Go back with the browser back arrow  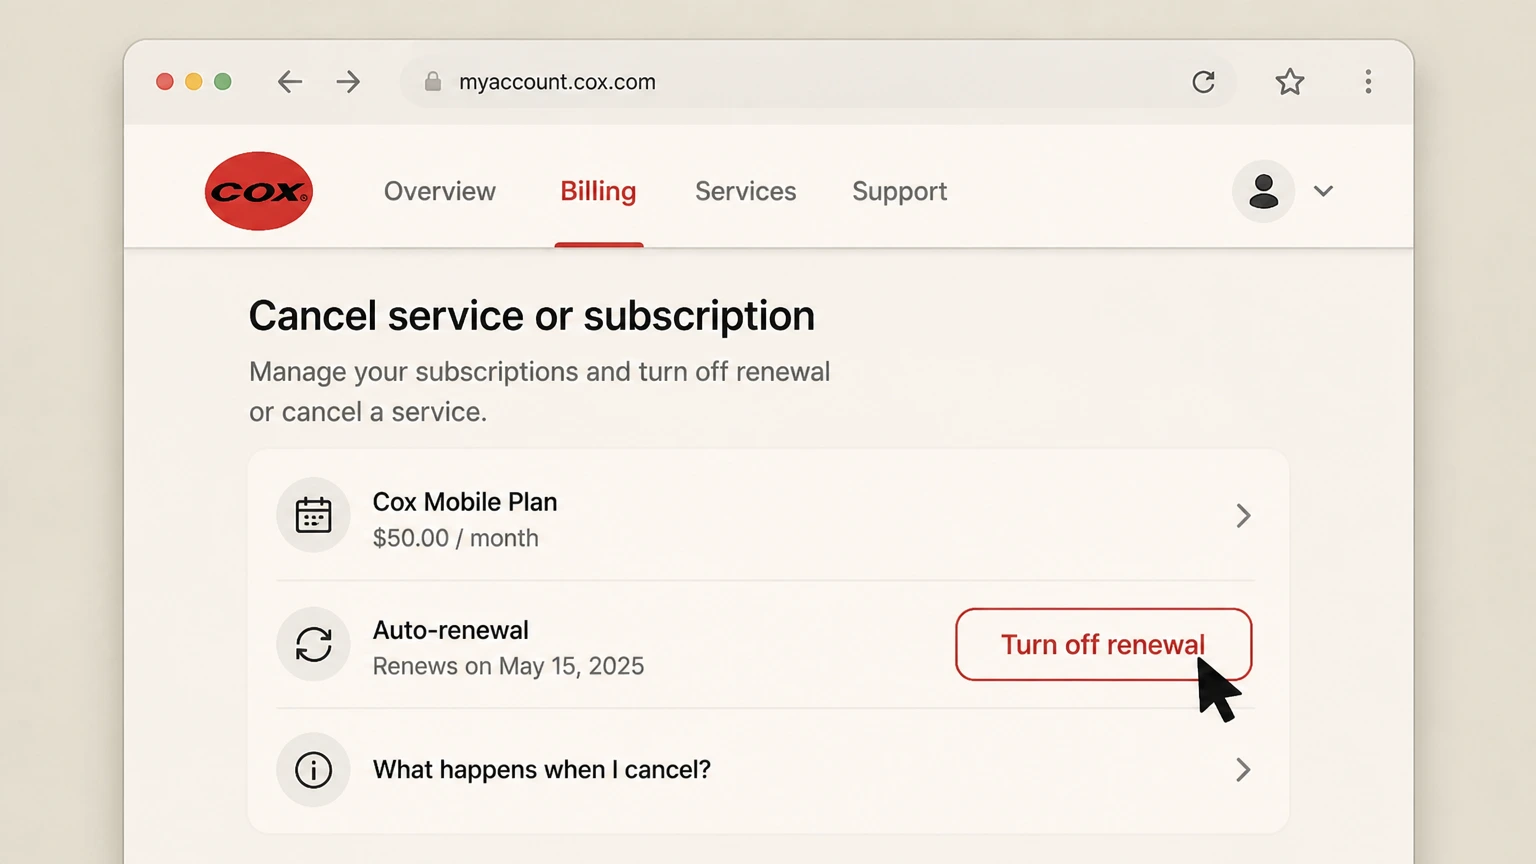(x=290, y=82)
